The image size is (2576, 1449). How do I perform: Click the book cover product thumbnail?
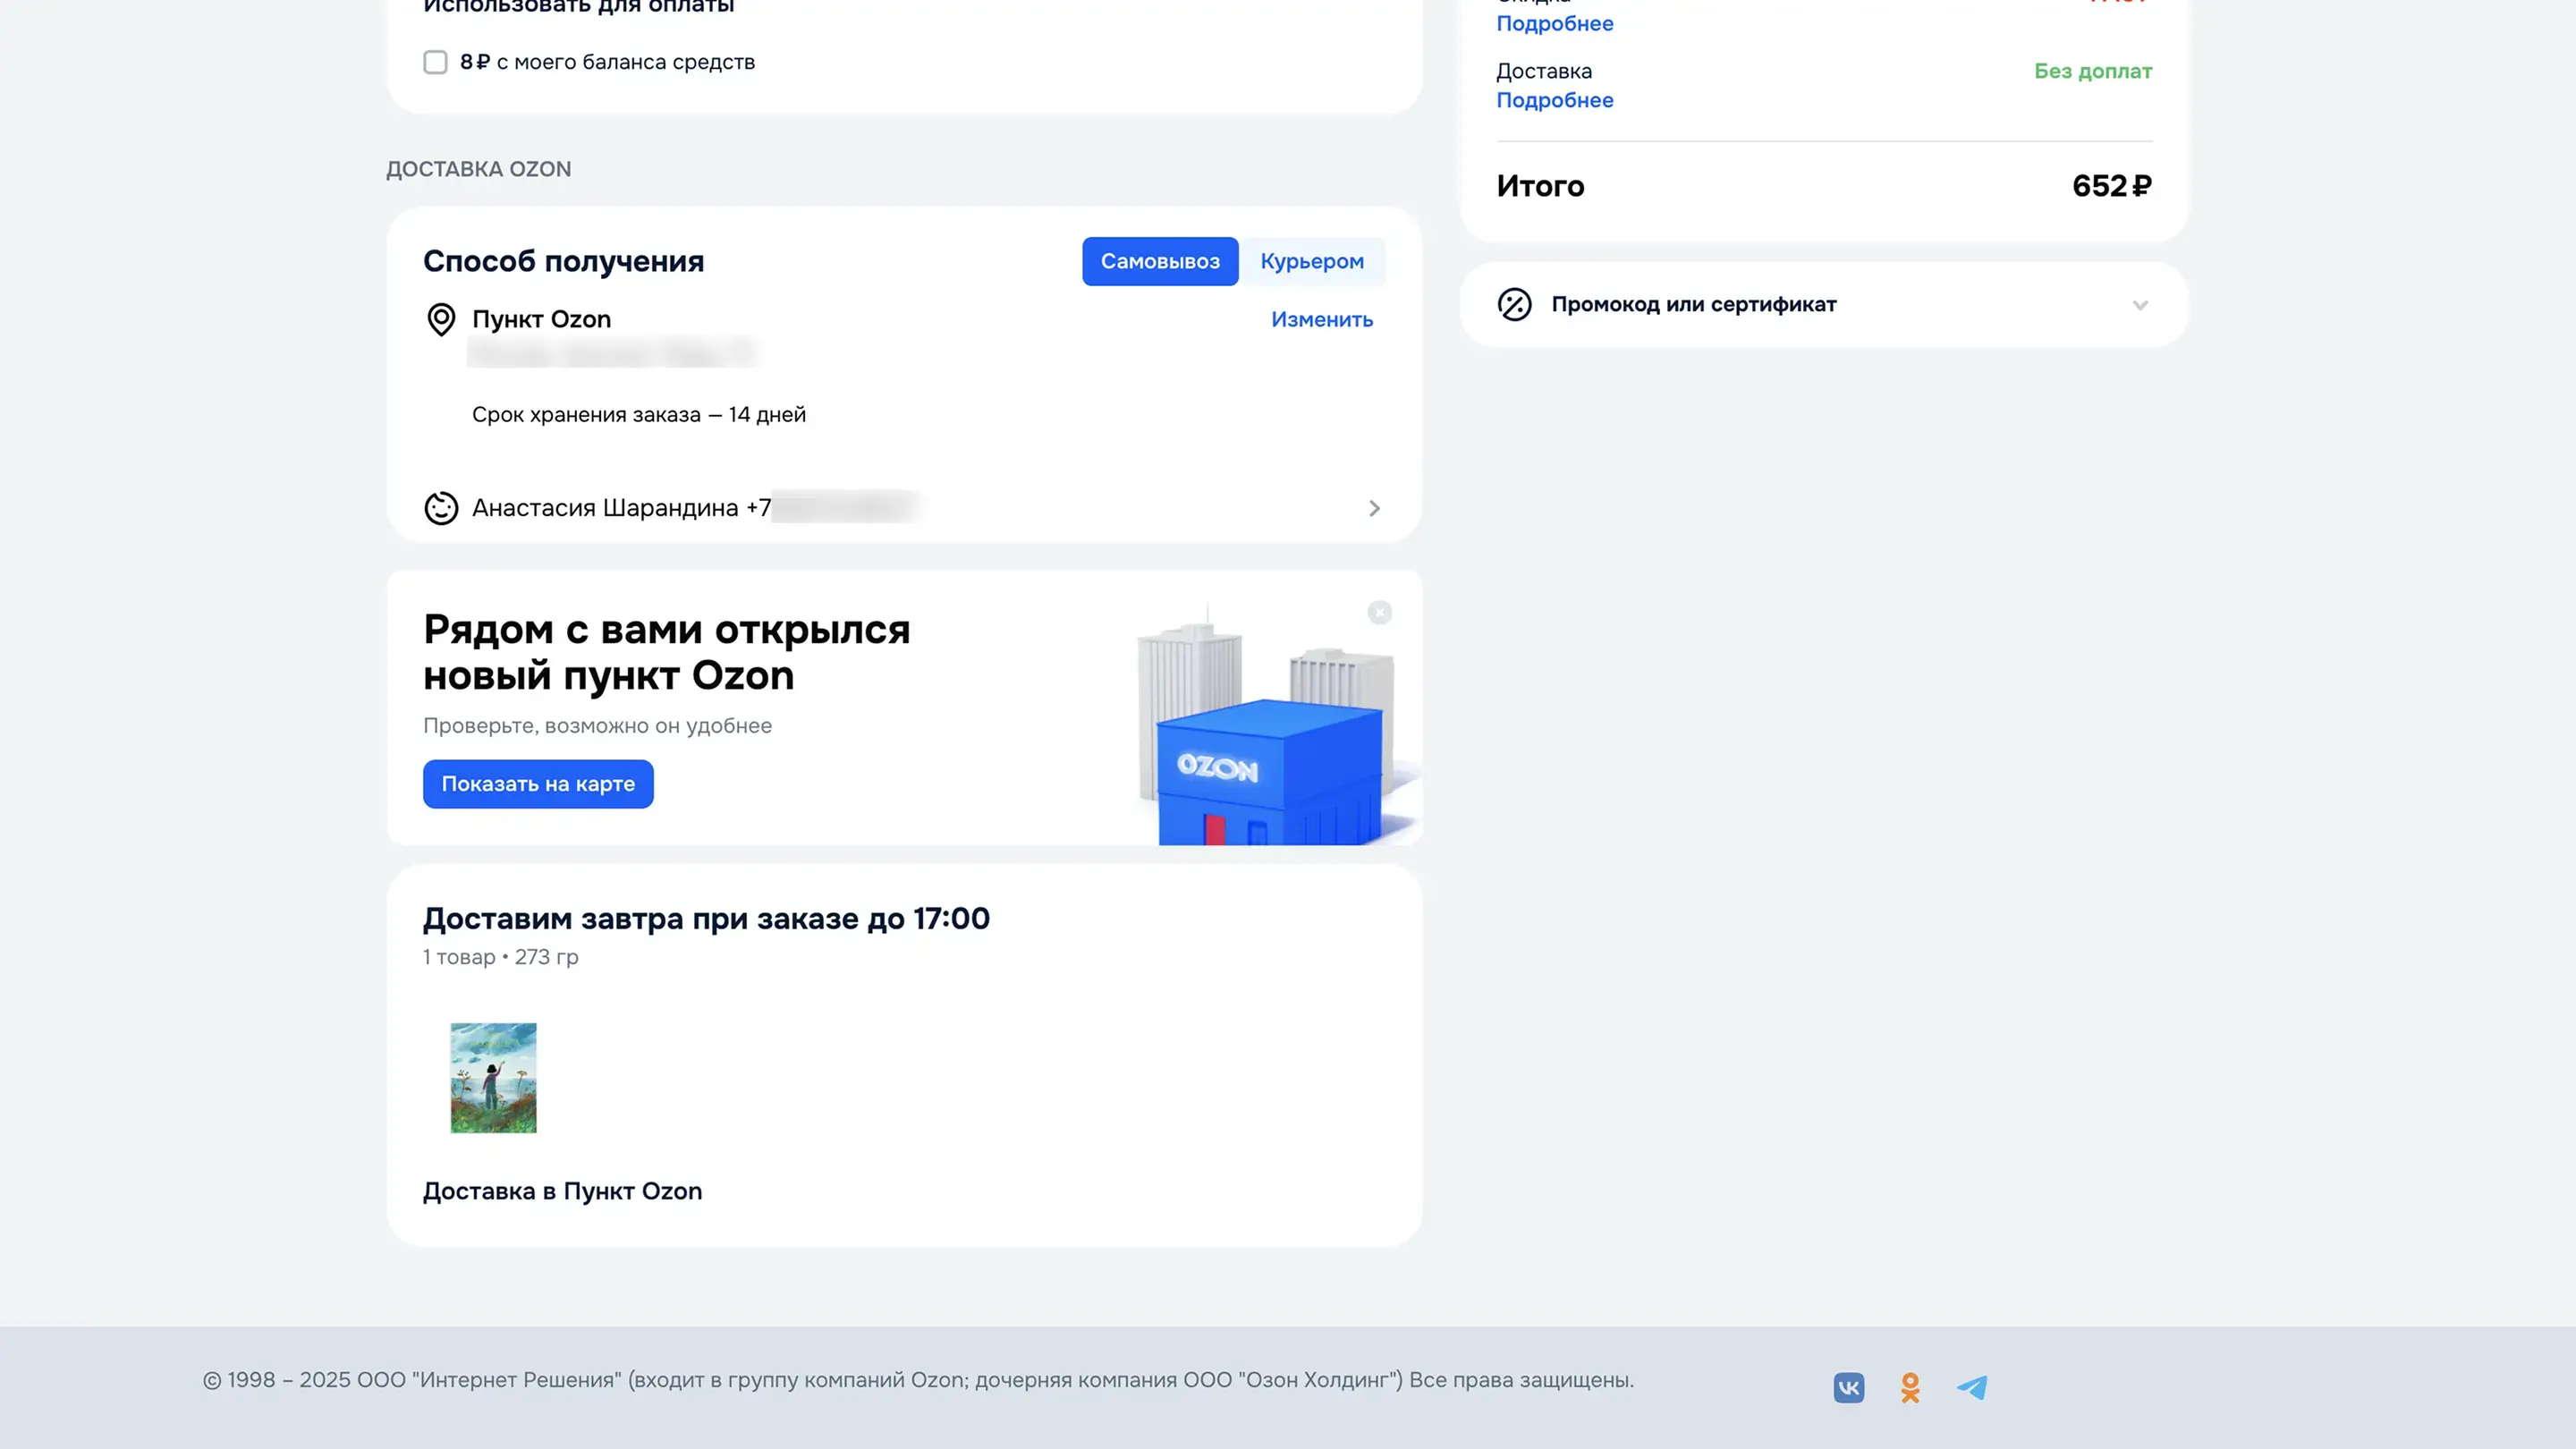tap(493, 1077)
